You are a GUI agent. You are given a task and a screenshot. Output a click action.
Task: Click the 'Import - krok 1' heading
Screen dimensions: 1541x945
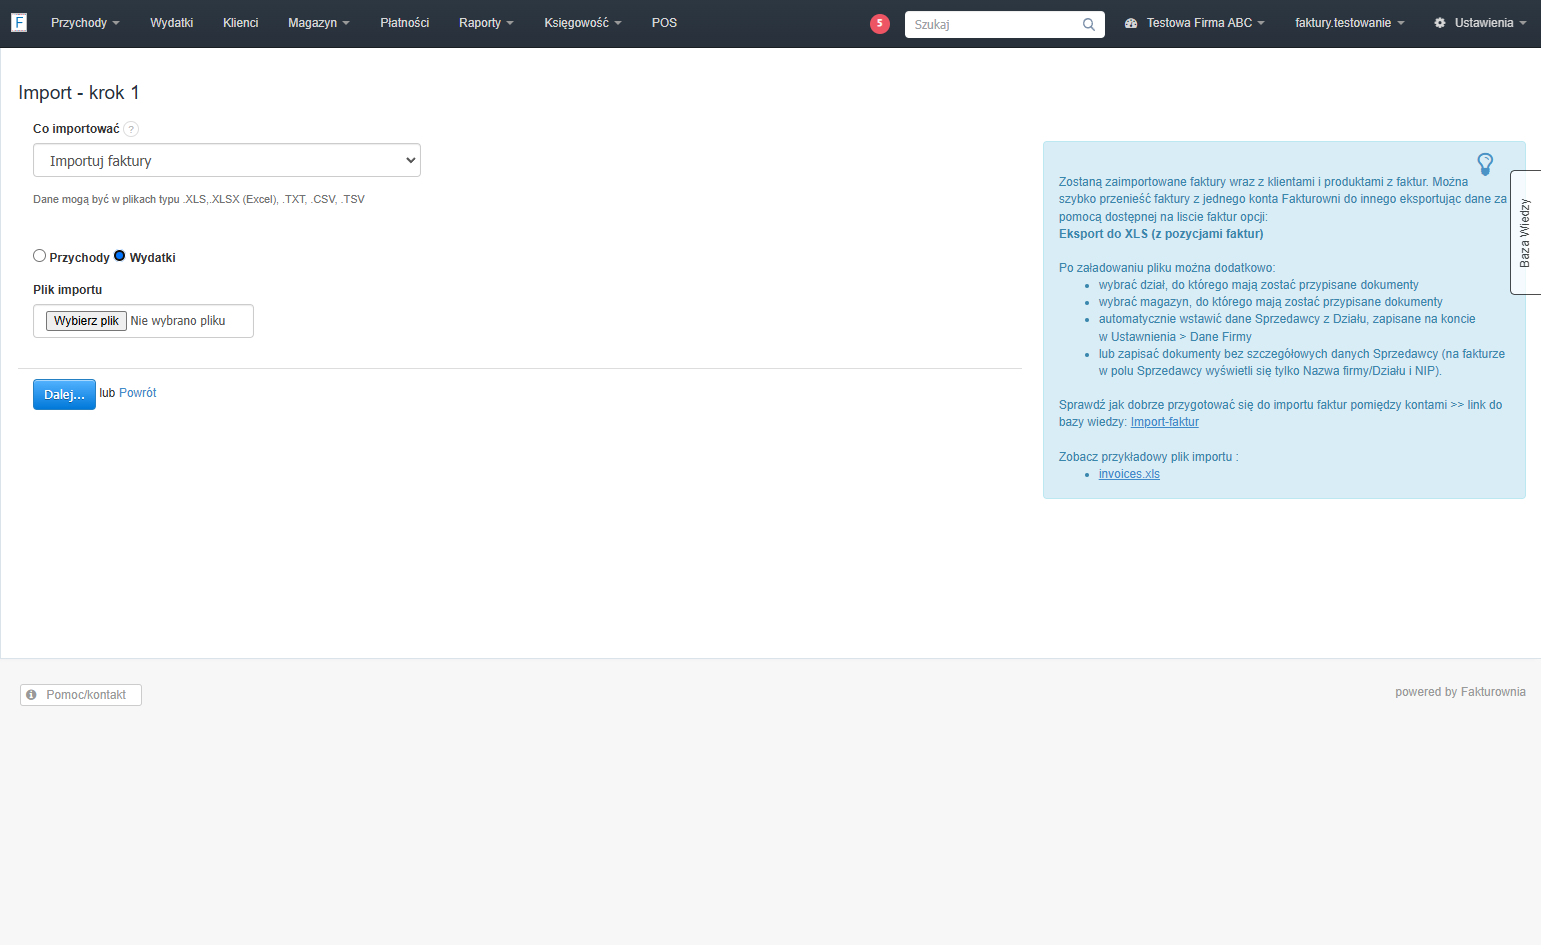point(79,93)
